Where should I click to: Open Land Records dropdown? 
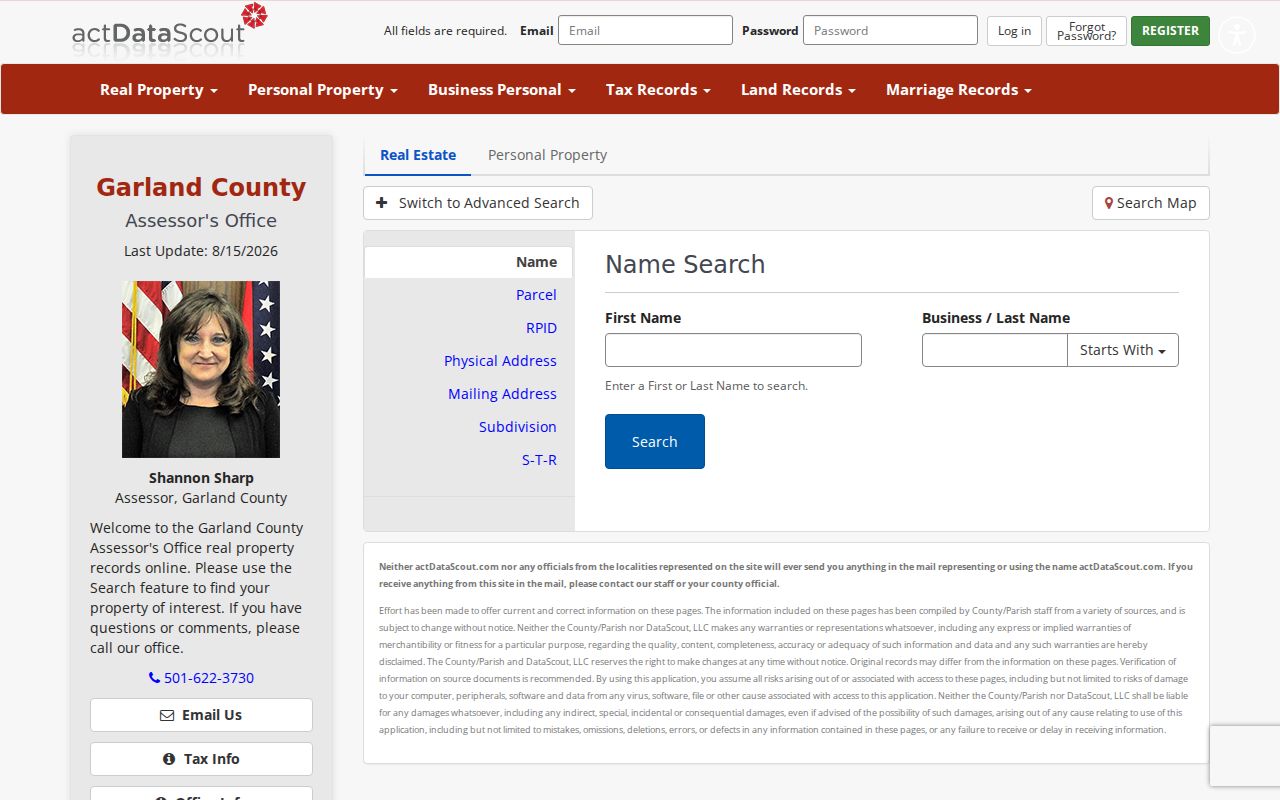798,89
